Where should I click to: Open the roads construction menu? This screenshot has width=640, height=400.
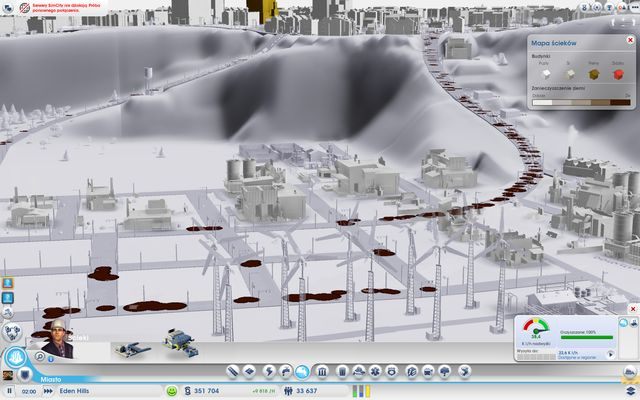233,371
